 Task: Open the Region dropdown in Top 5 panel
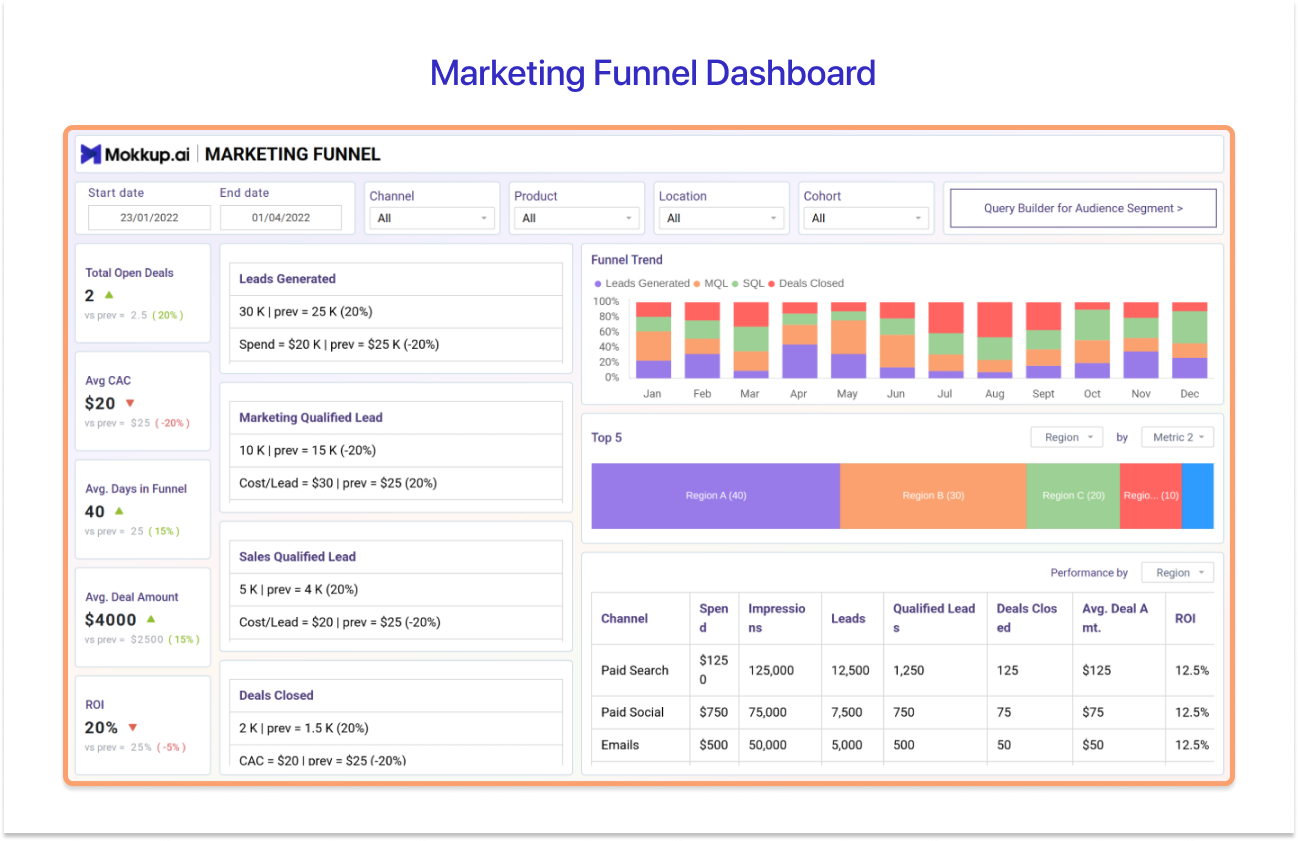click(x=1066, y=437)
